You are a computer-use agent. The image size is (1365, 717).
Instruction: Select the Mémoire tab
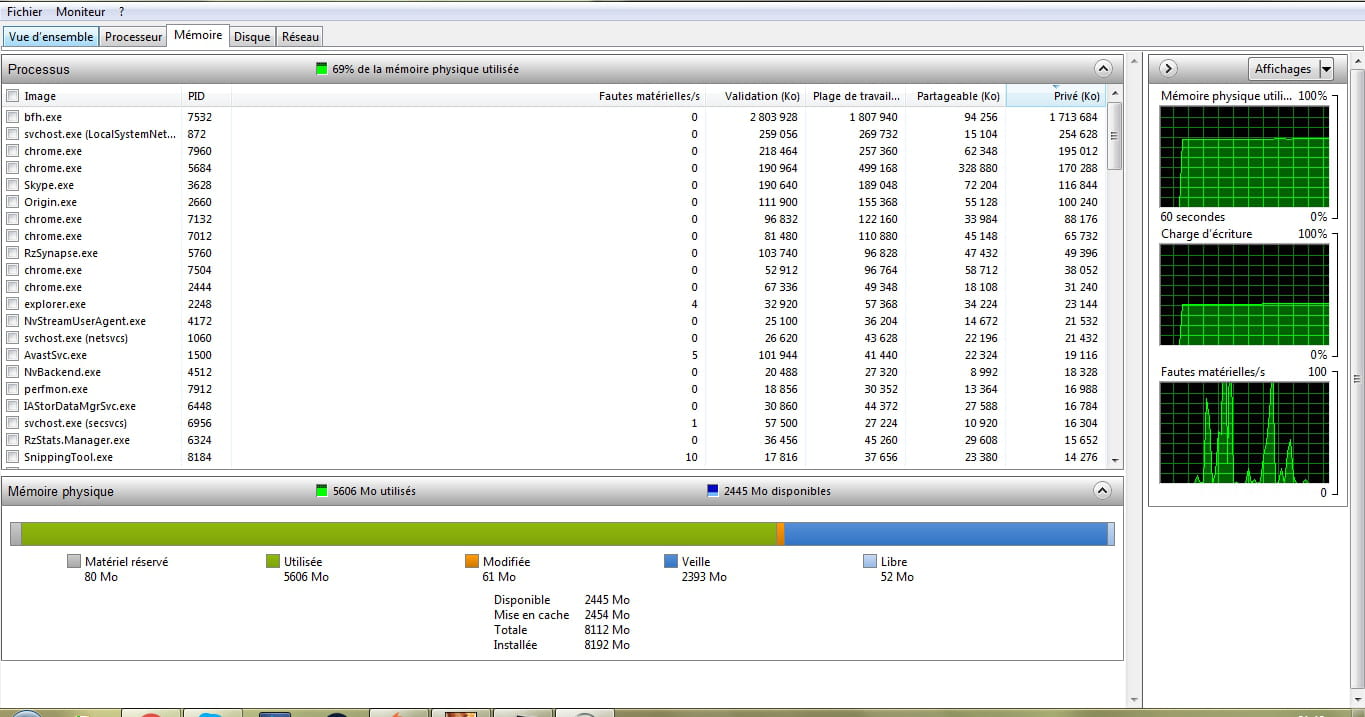point(198,35)
